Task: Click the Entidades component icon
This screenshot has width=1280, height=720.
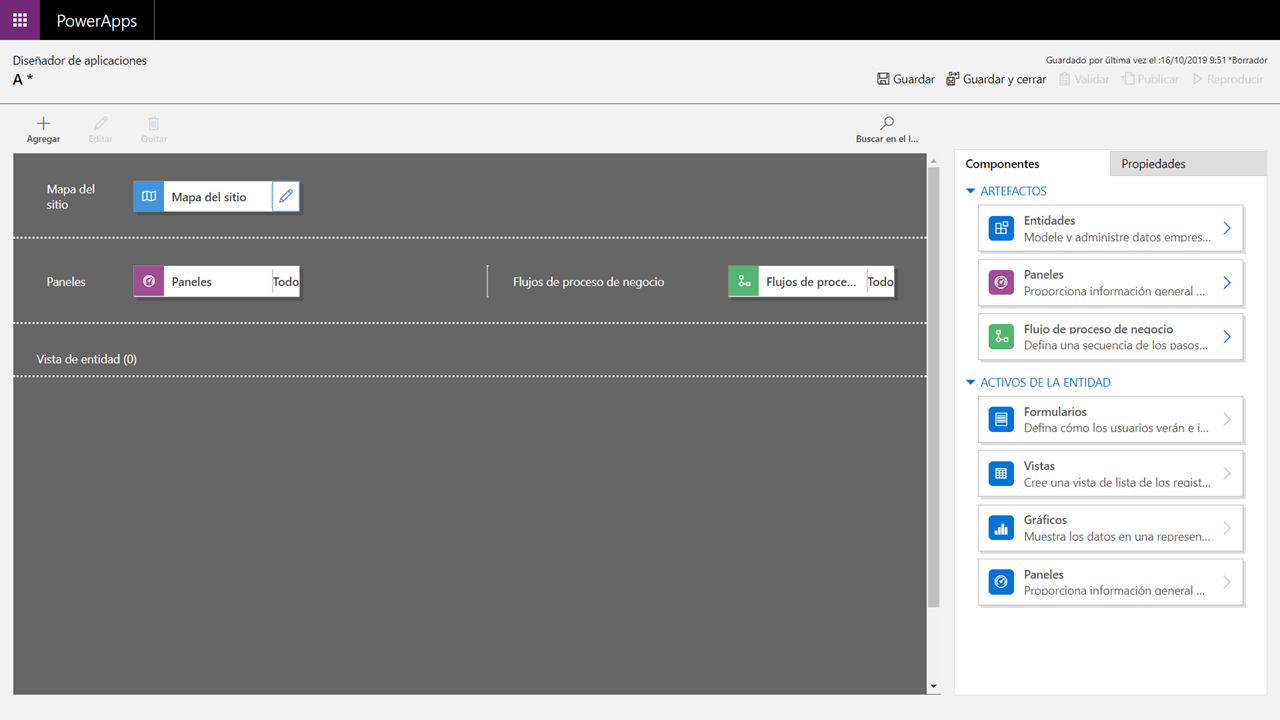Action: pos(1001,229)
